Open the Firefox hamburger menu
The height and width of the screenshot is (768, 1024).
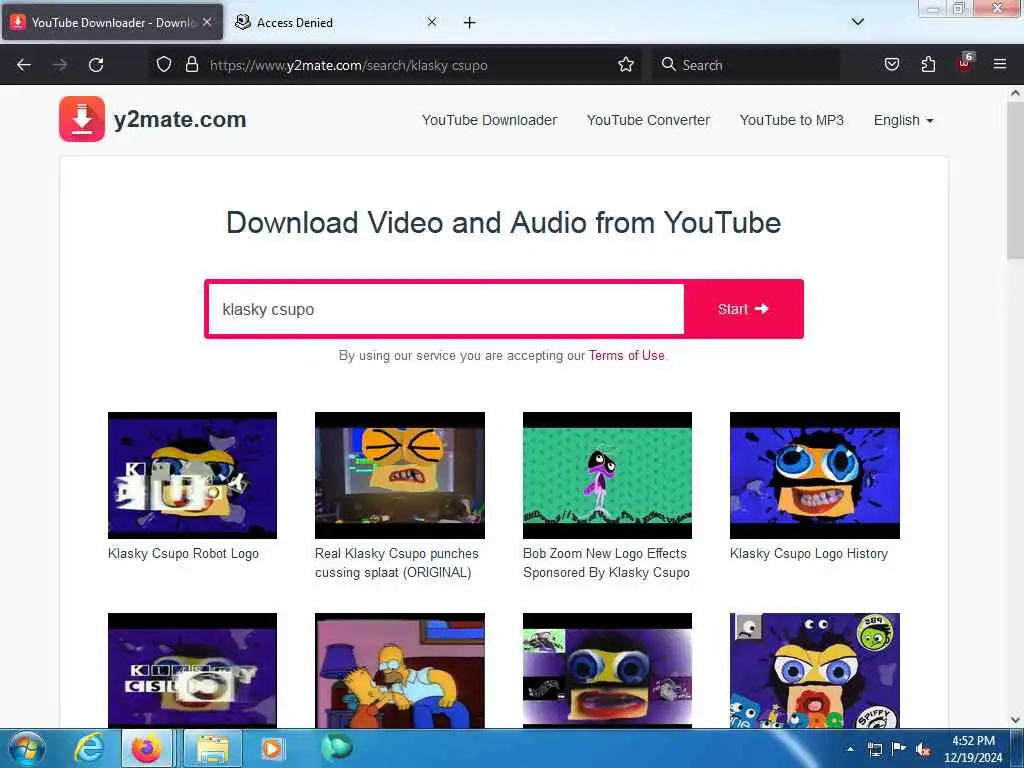pyautogui.click(x=999, y=64)
